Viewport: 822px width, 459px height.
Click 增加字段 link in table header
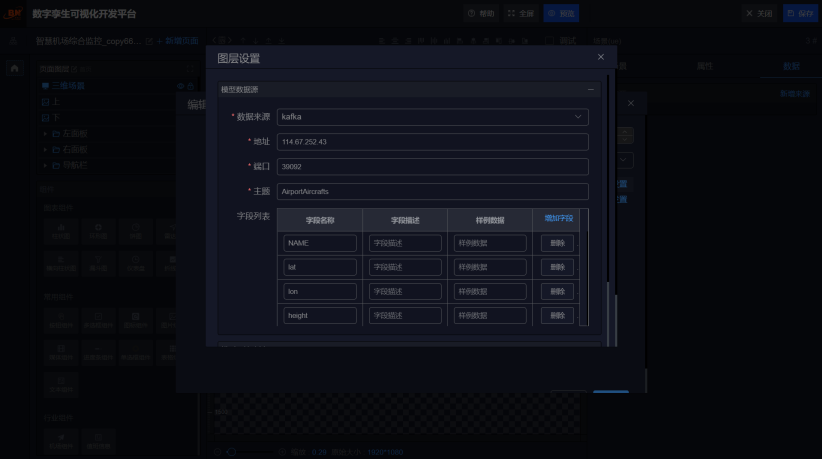(559, 218)
